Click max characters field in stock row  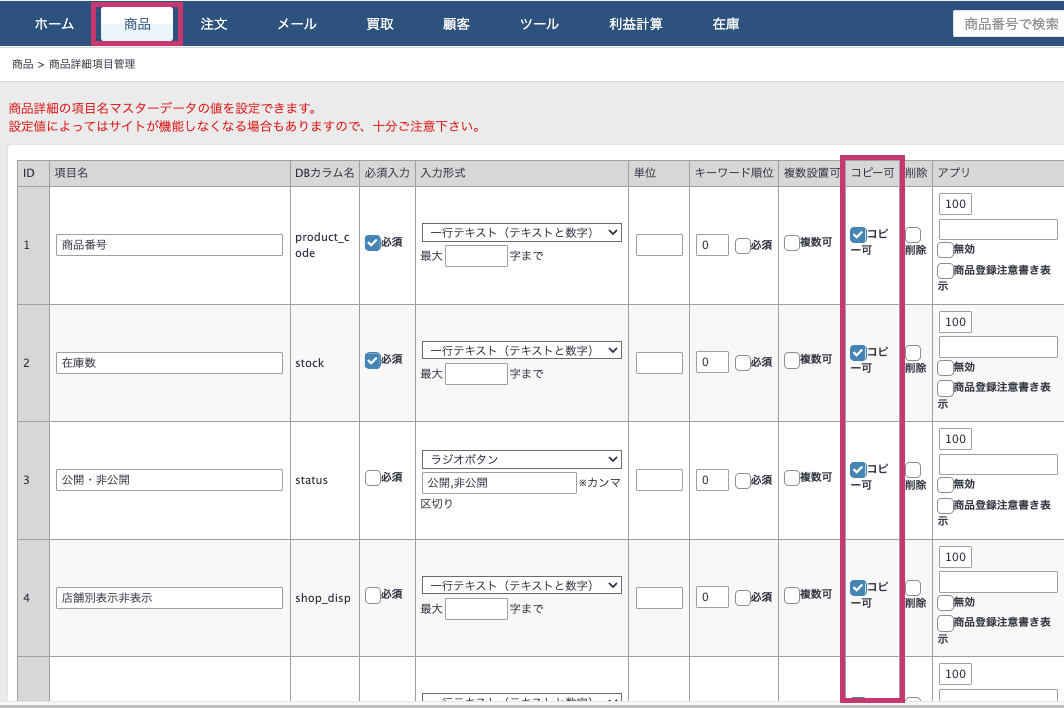476,373
